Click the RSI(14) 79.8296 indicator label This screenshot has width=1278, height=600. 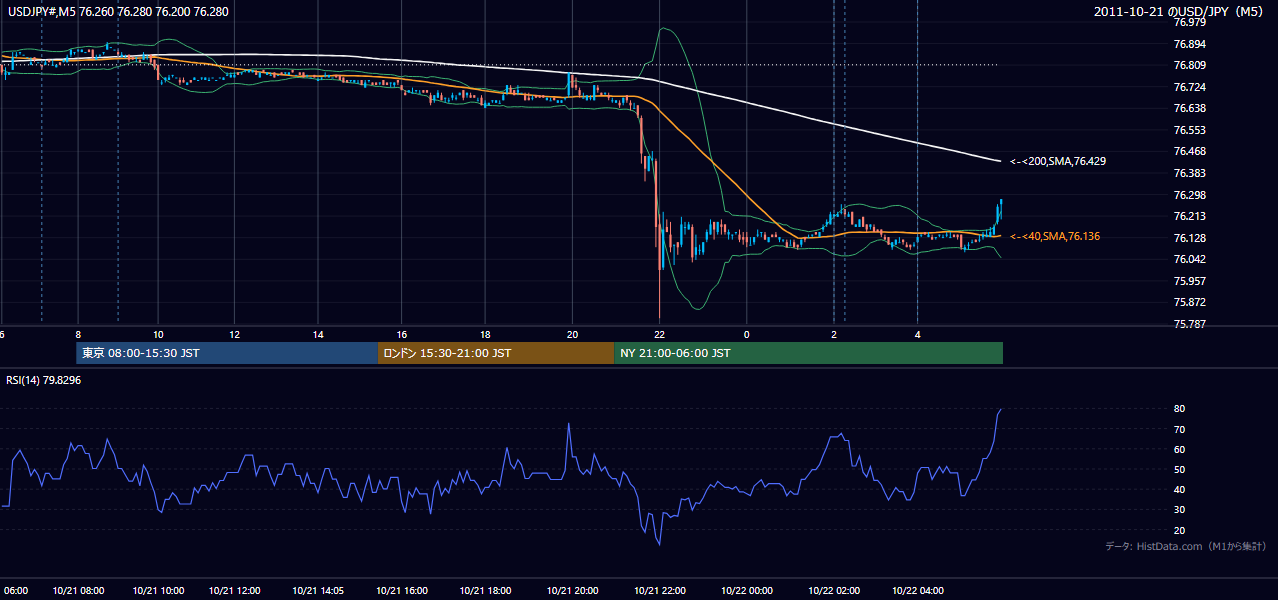44,380
